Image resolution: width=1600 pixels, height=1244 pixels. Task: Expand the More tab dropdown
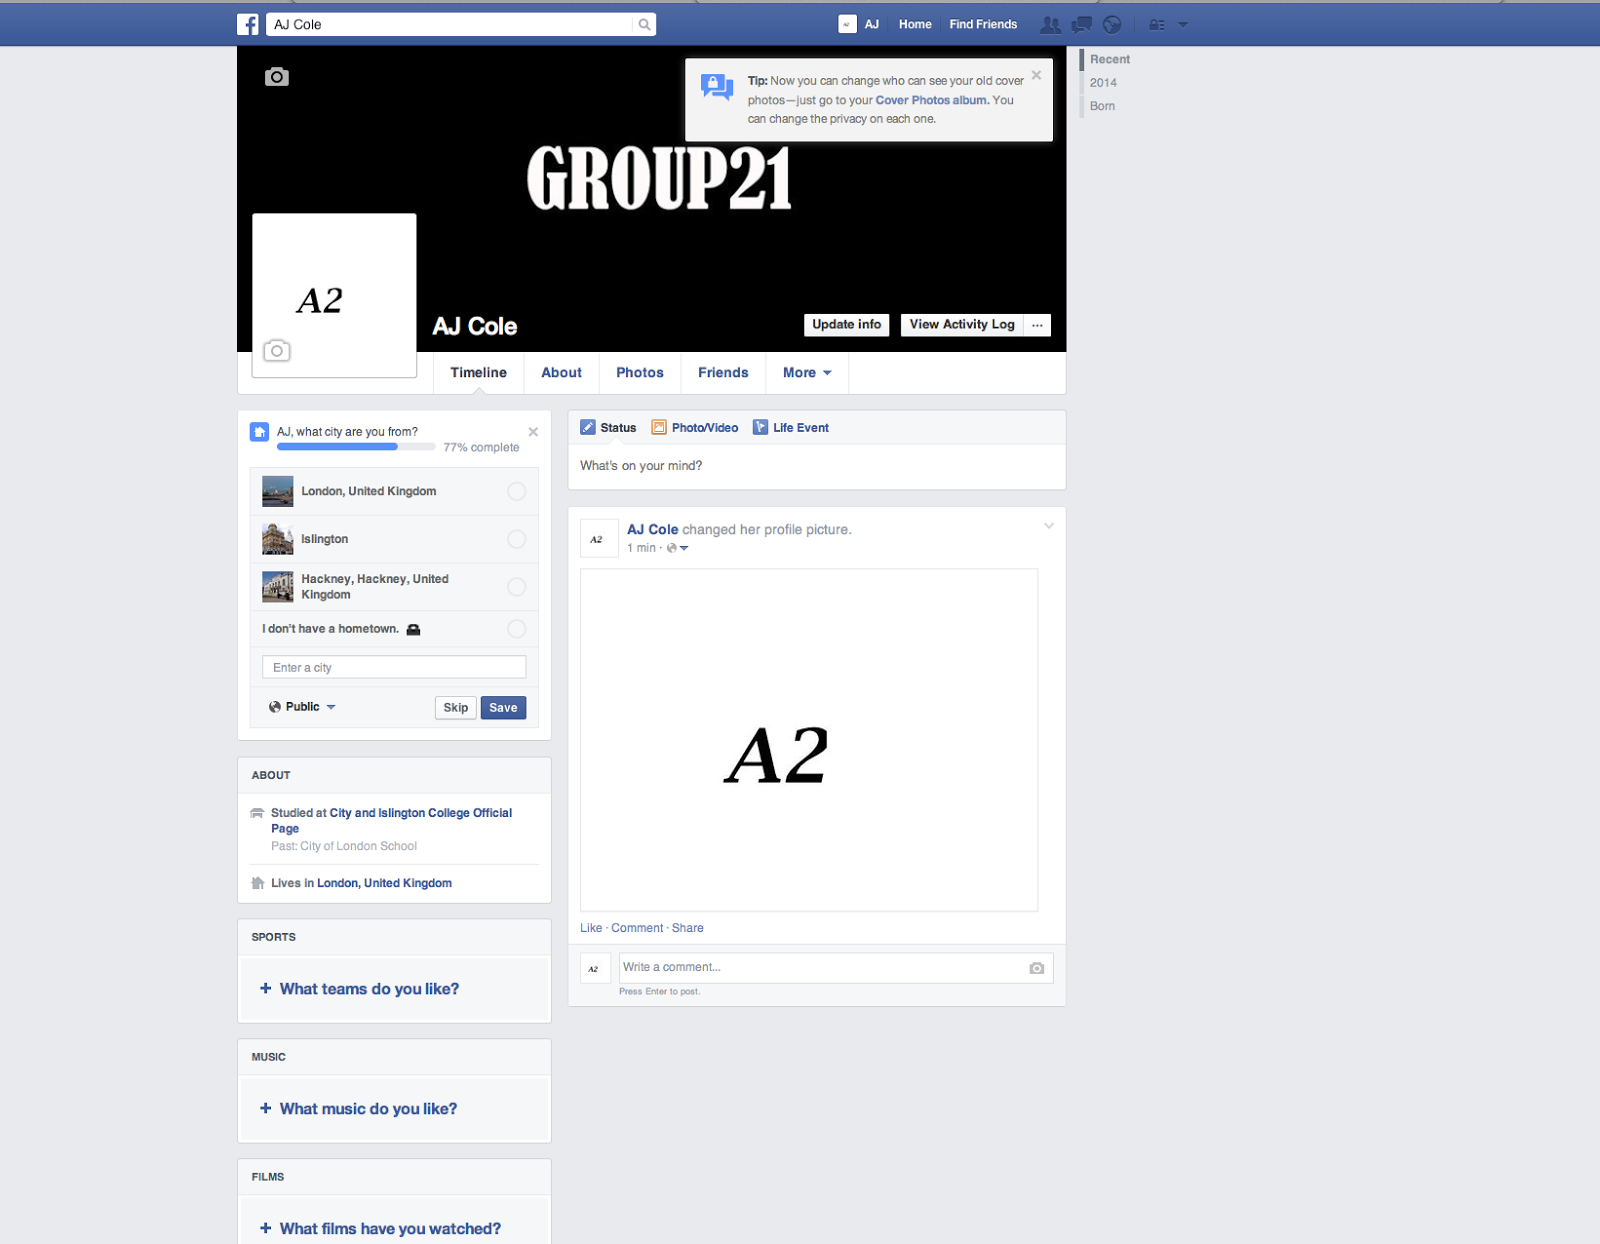tap(807, 373)
